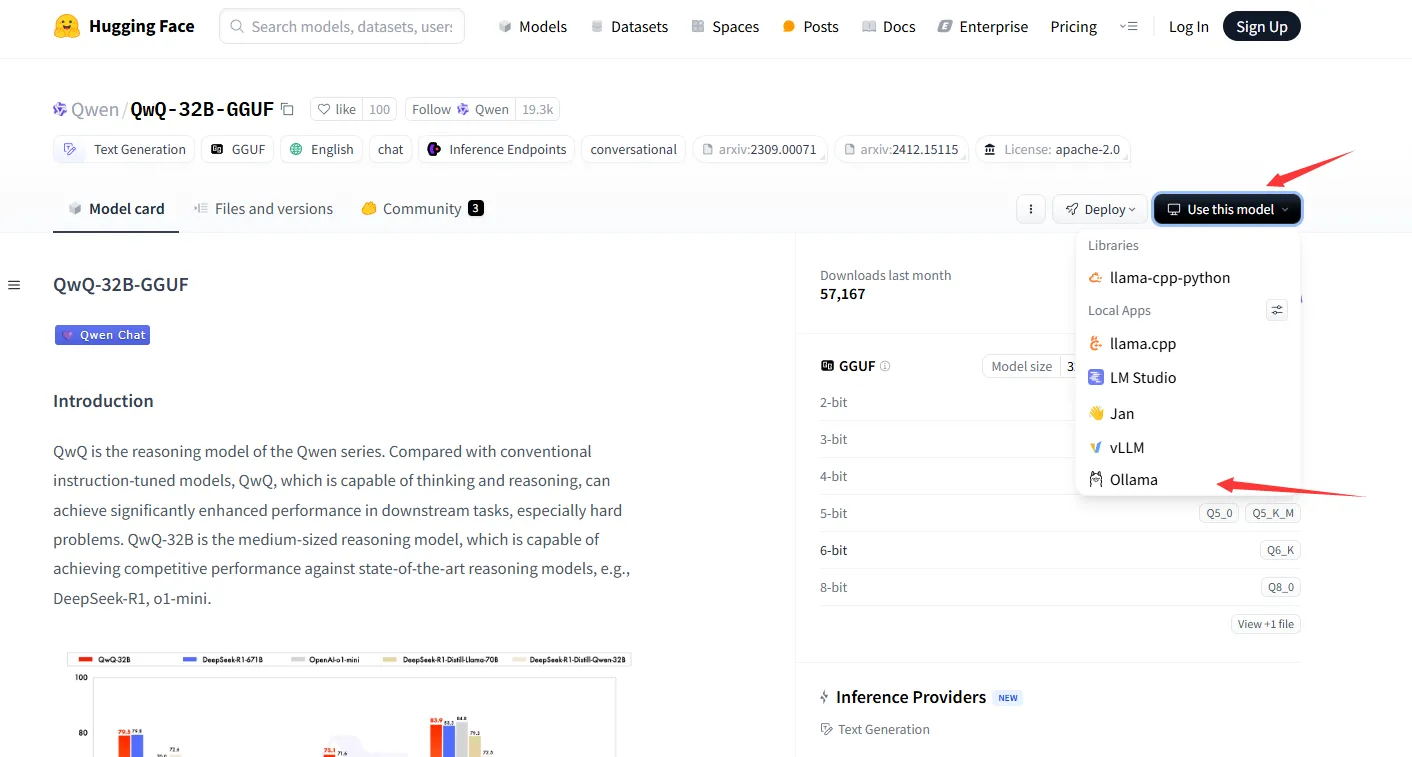Click the '57,167' downloads value

click(x=843, y=294)
